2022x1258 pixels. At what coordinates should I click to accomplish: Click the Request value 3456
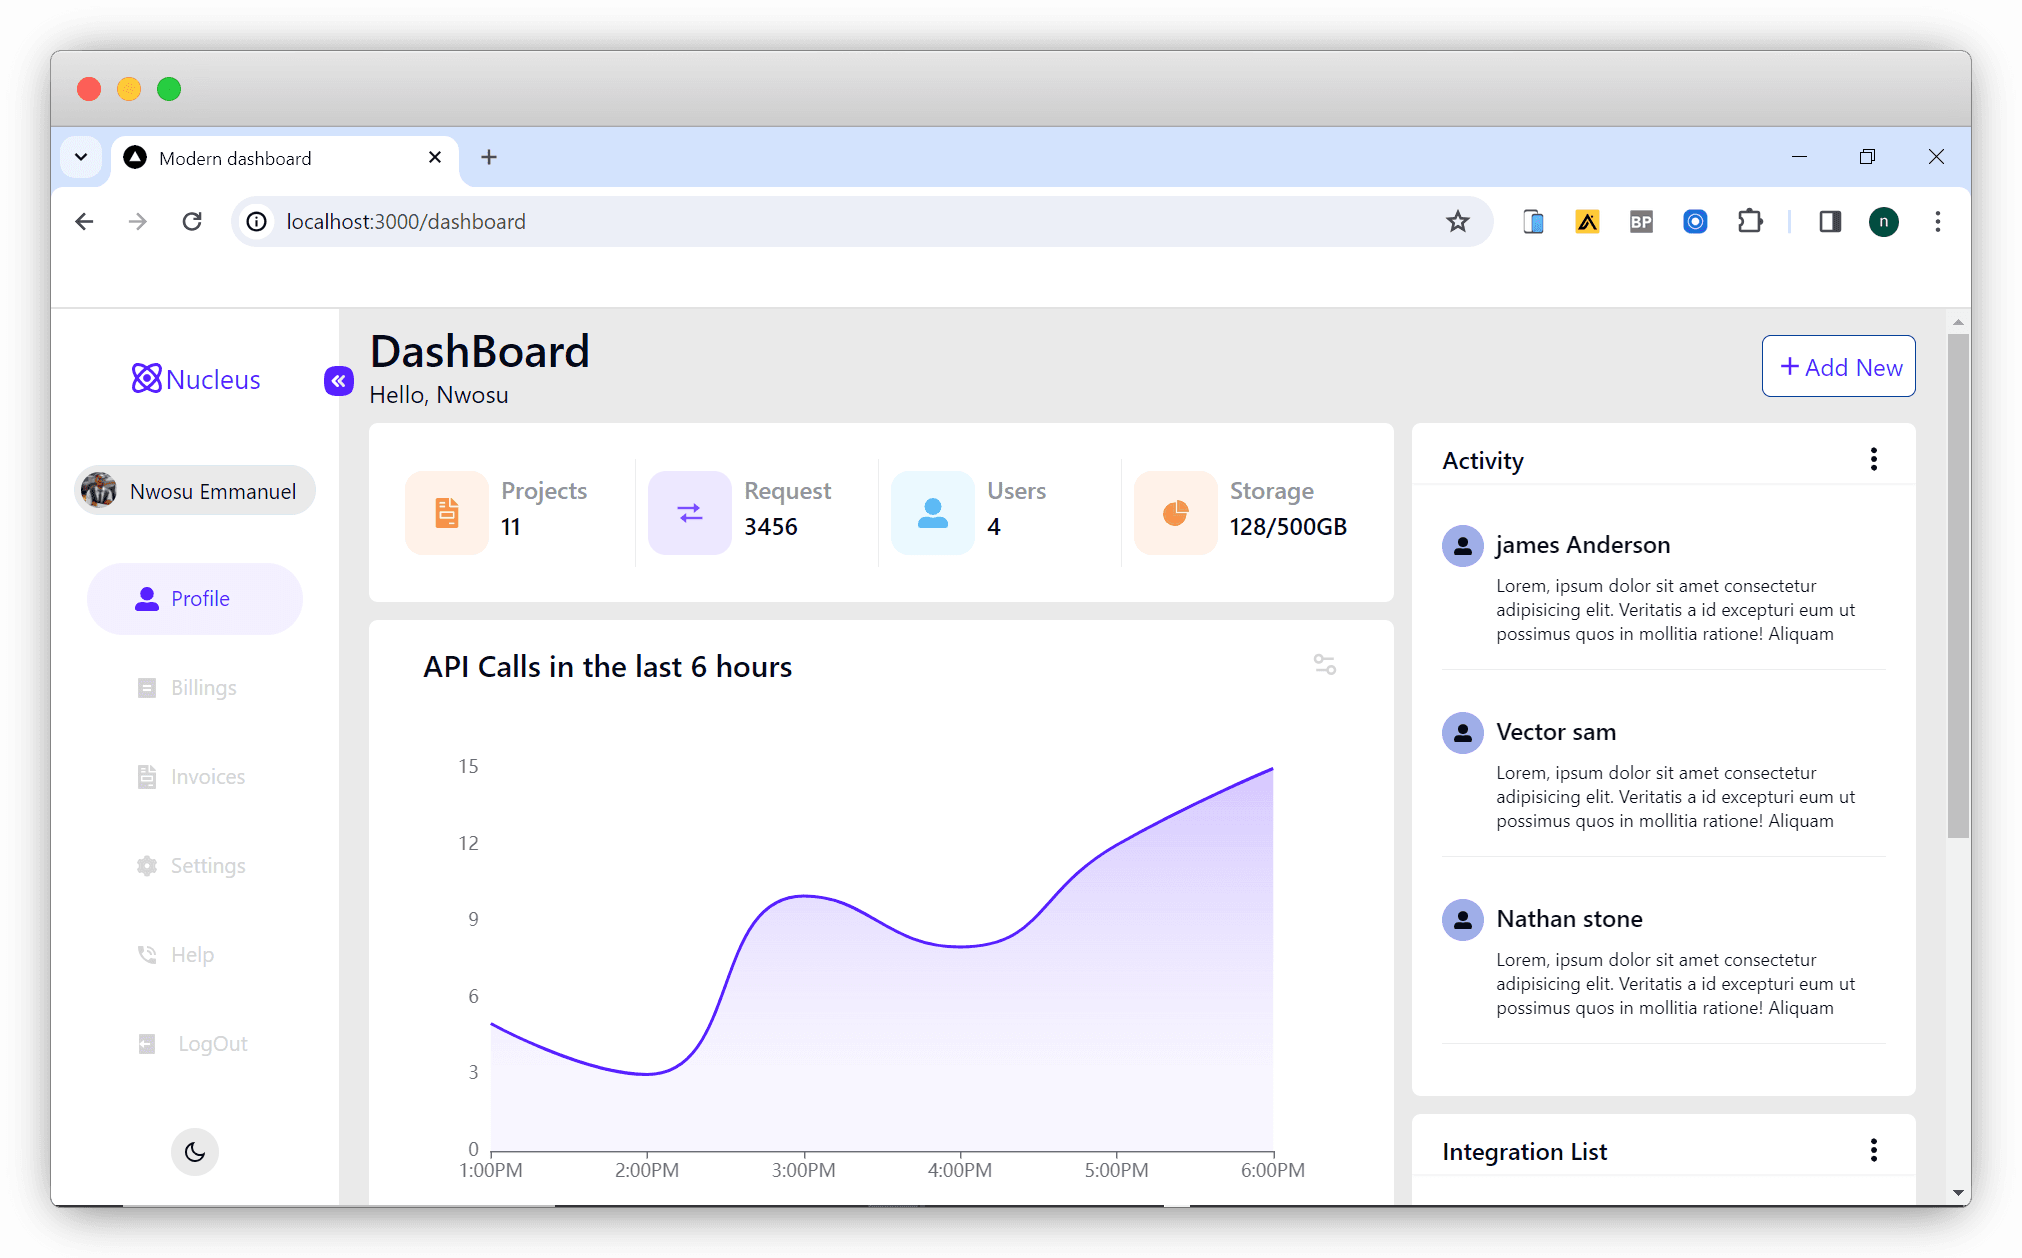point(771,527)
